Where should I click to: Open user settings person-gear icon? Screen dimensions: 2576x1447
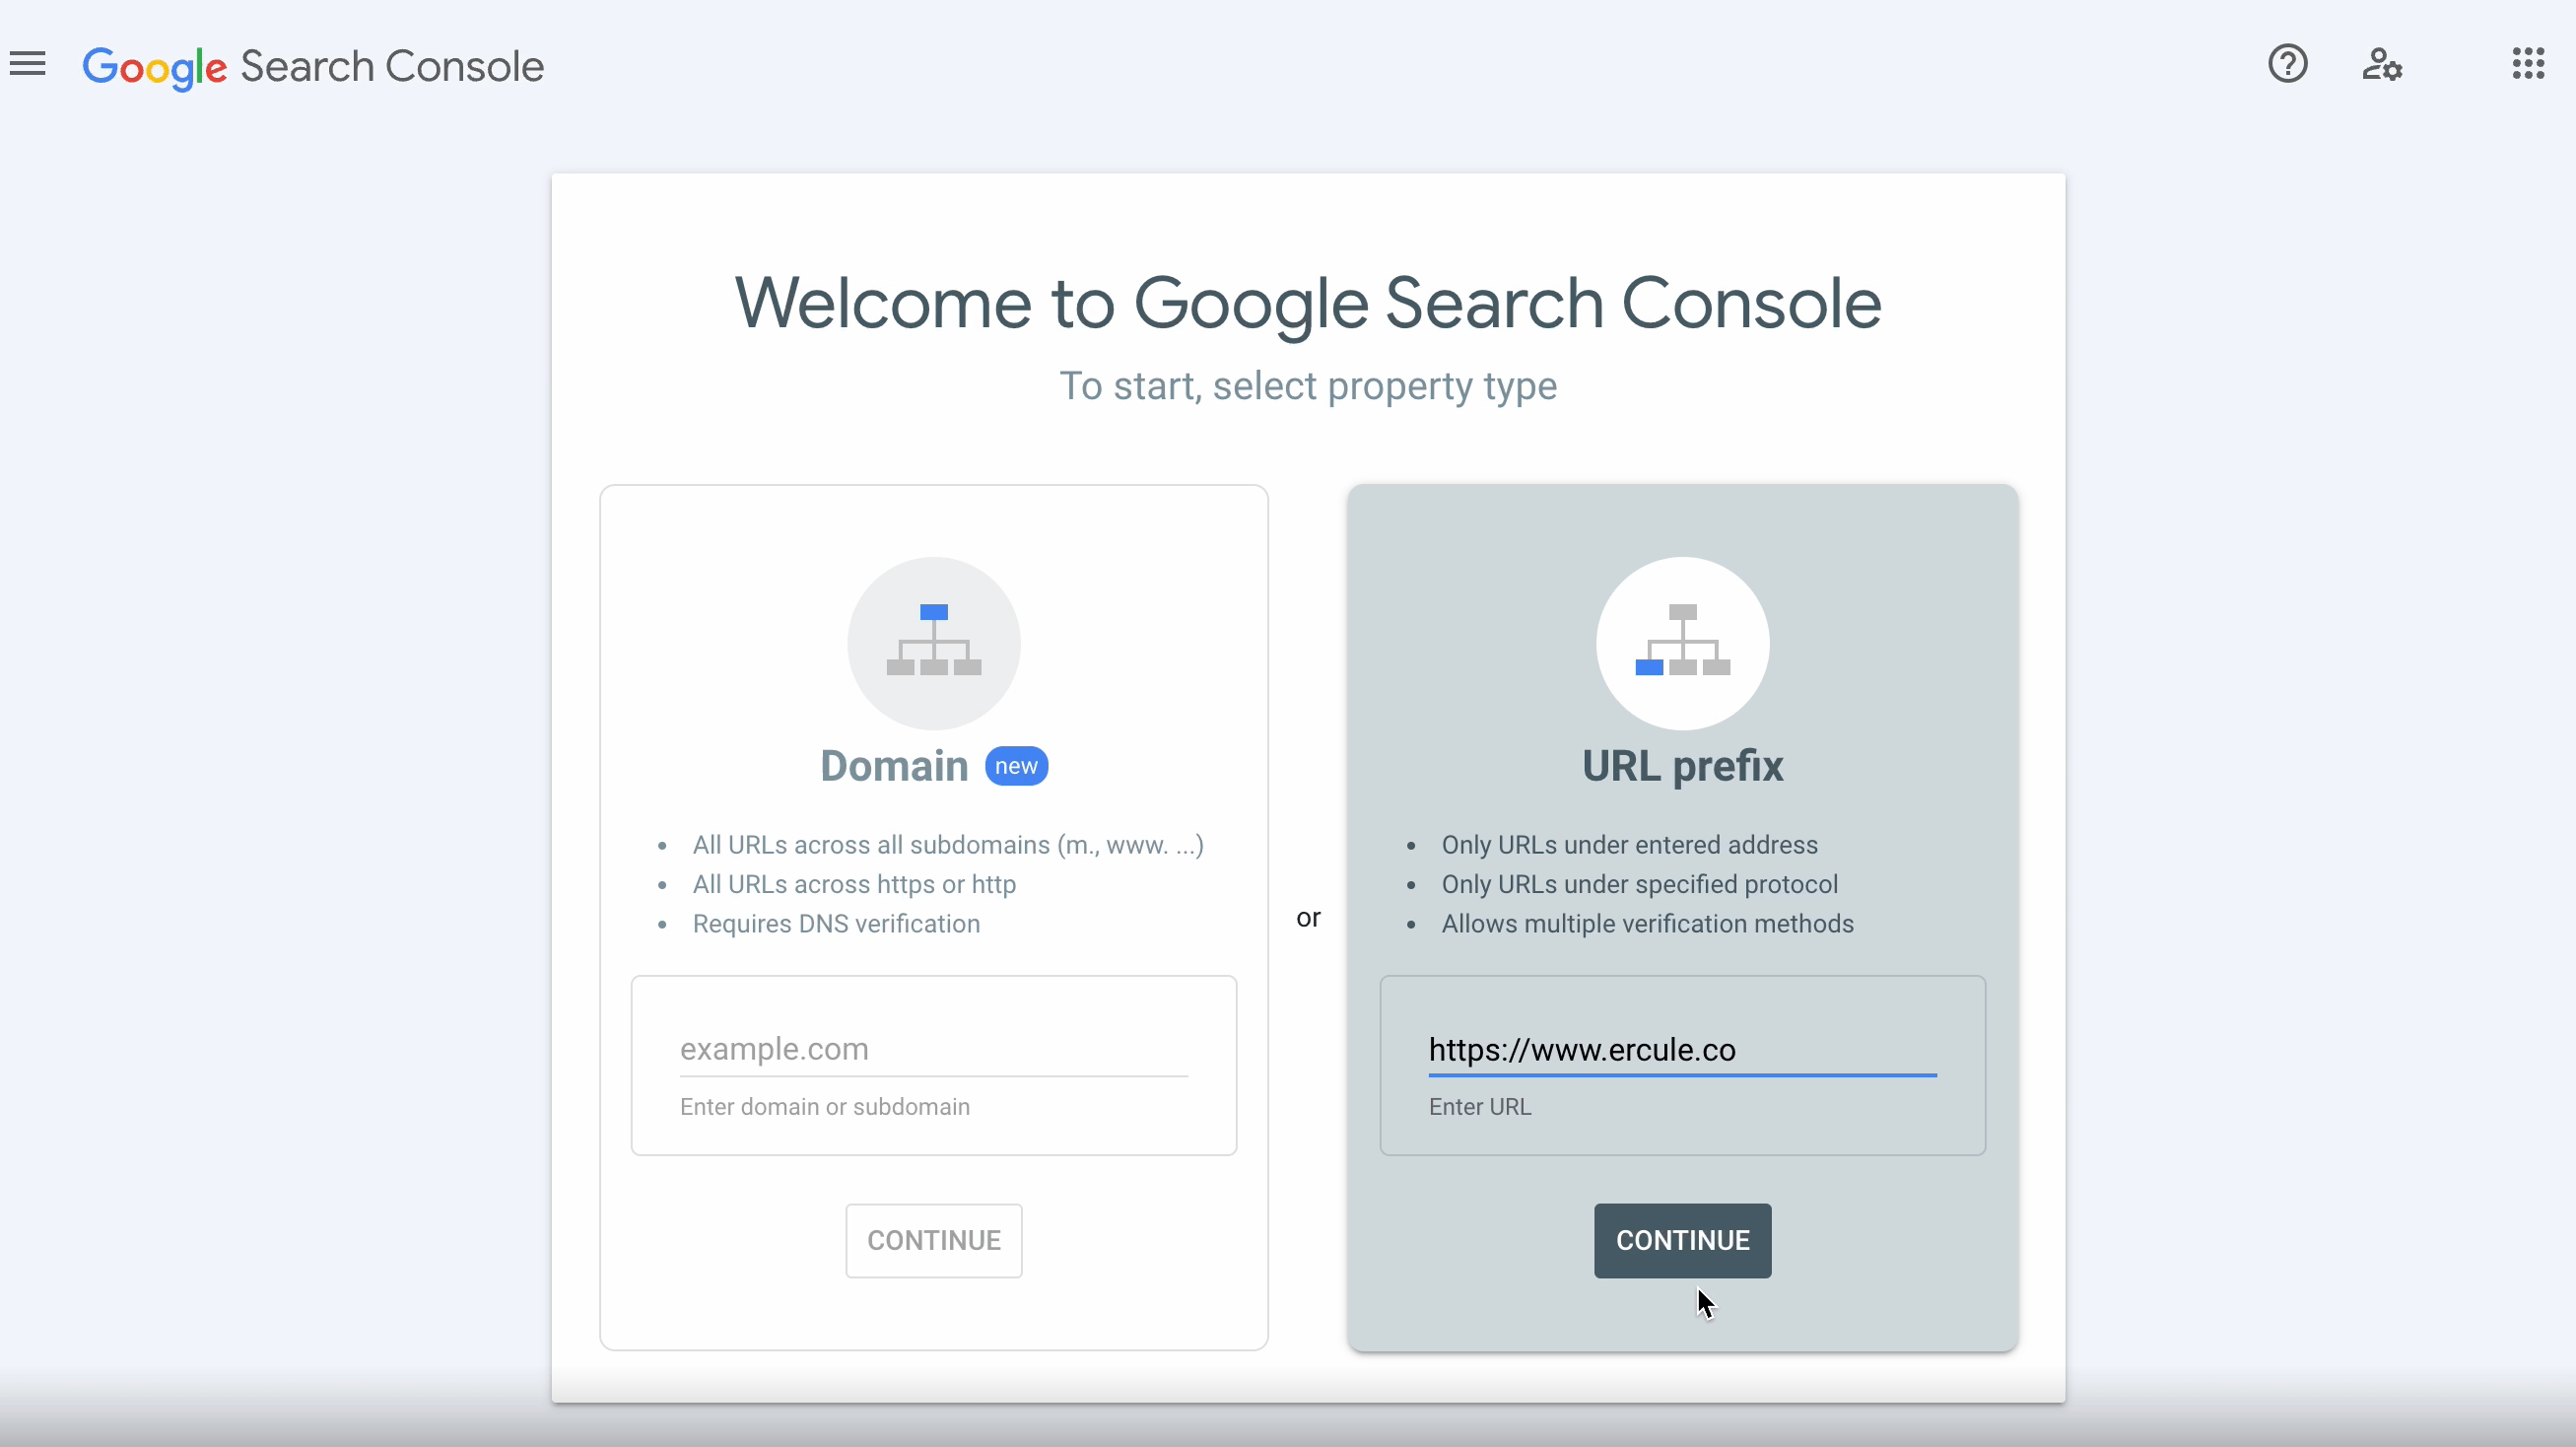2382,65
